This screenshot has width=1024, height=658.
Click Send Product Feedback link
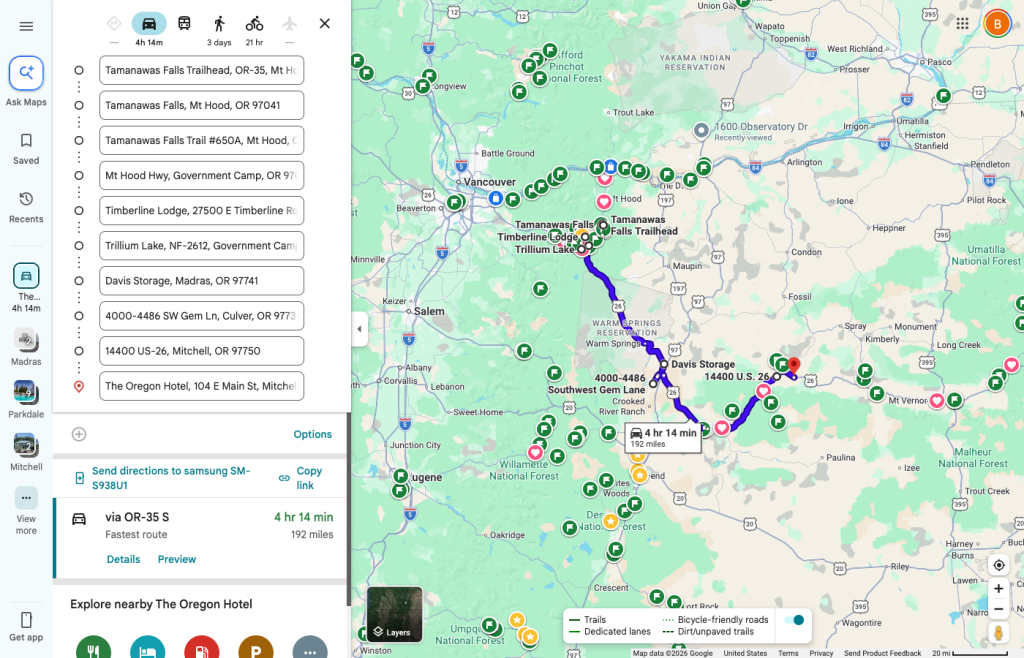tap(882, 653)
